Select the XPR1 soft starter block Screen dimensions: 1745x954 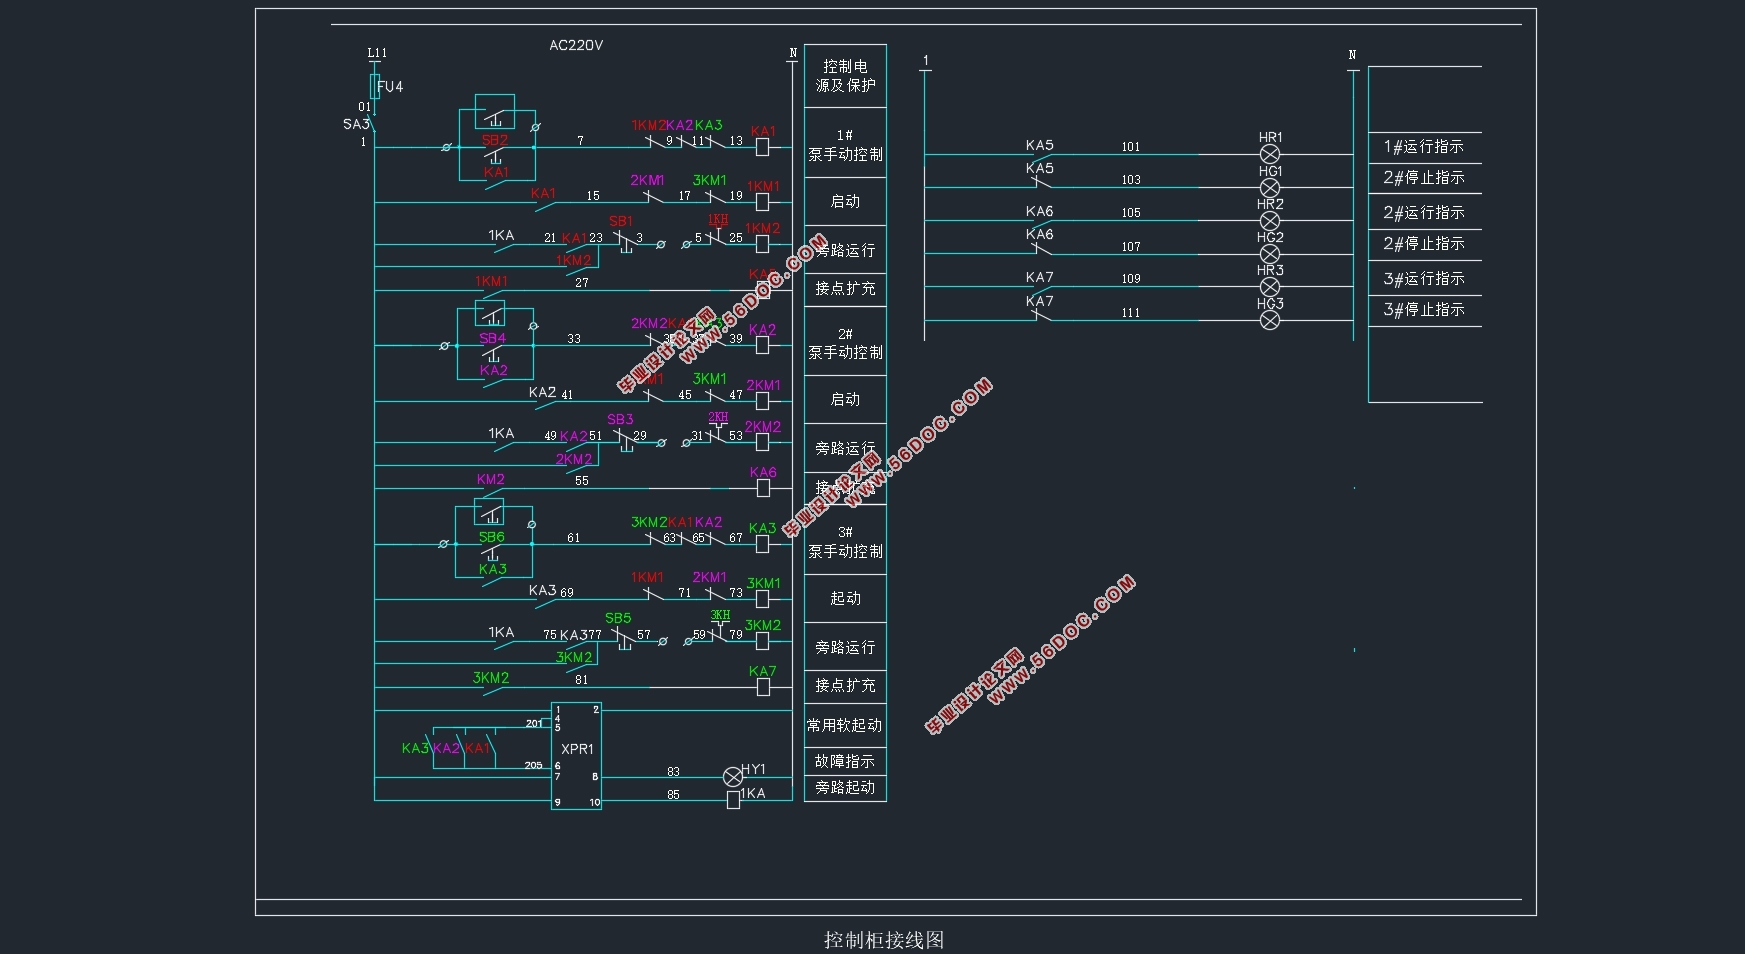576,755
